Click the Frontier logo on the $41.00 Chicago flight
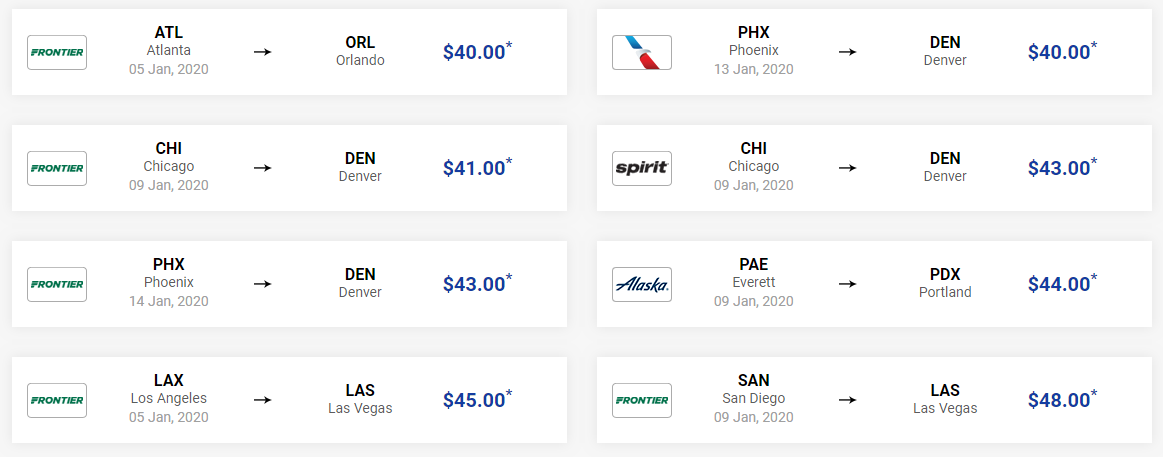Viewport: 1163px width, 457px height. click(57, 168)
